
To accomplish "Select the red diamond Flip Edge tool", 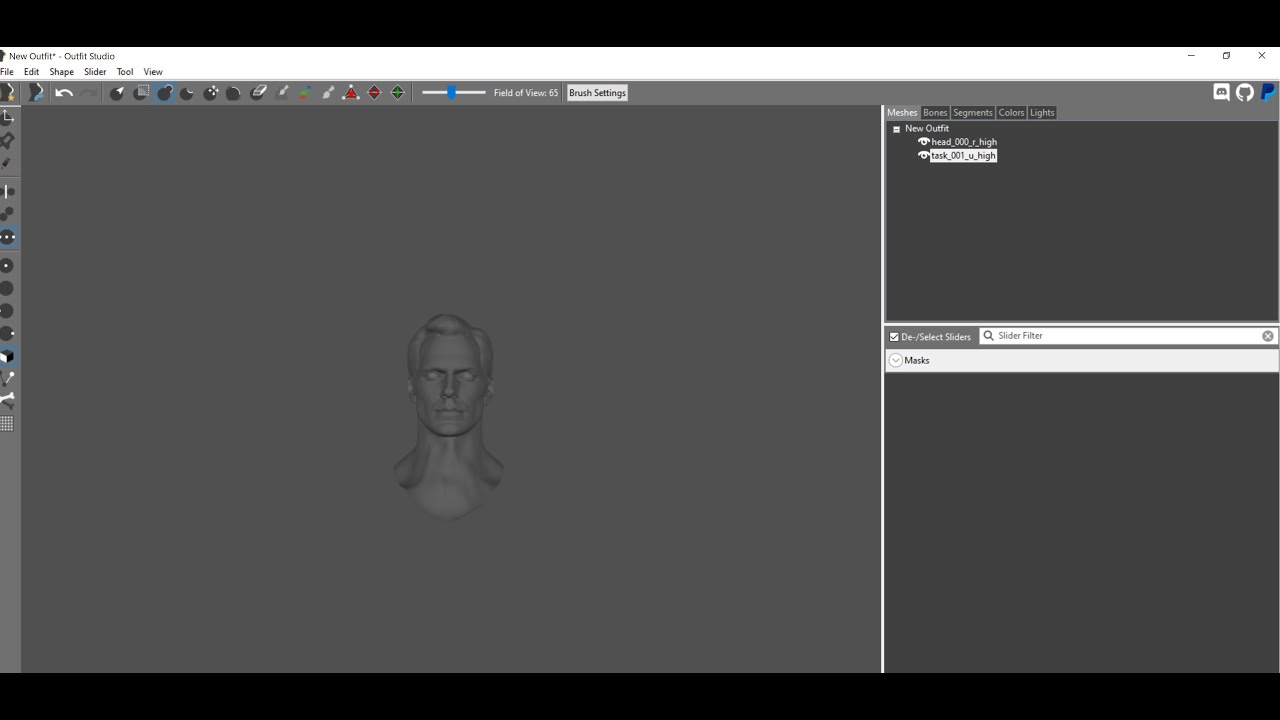I will (x=375, y=93).
